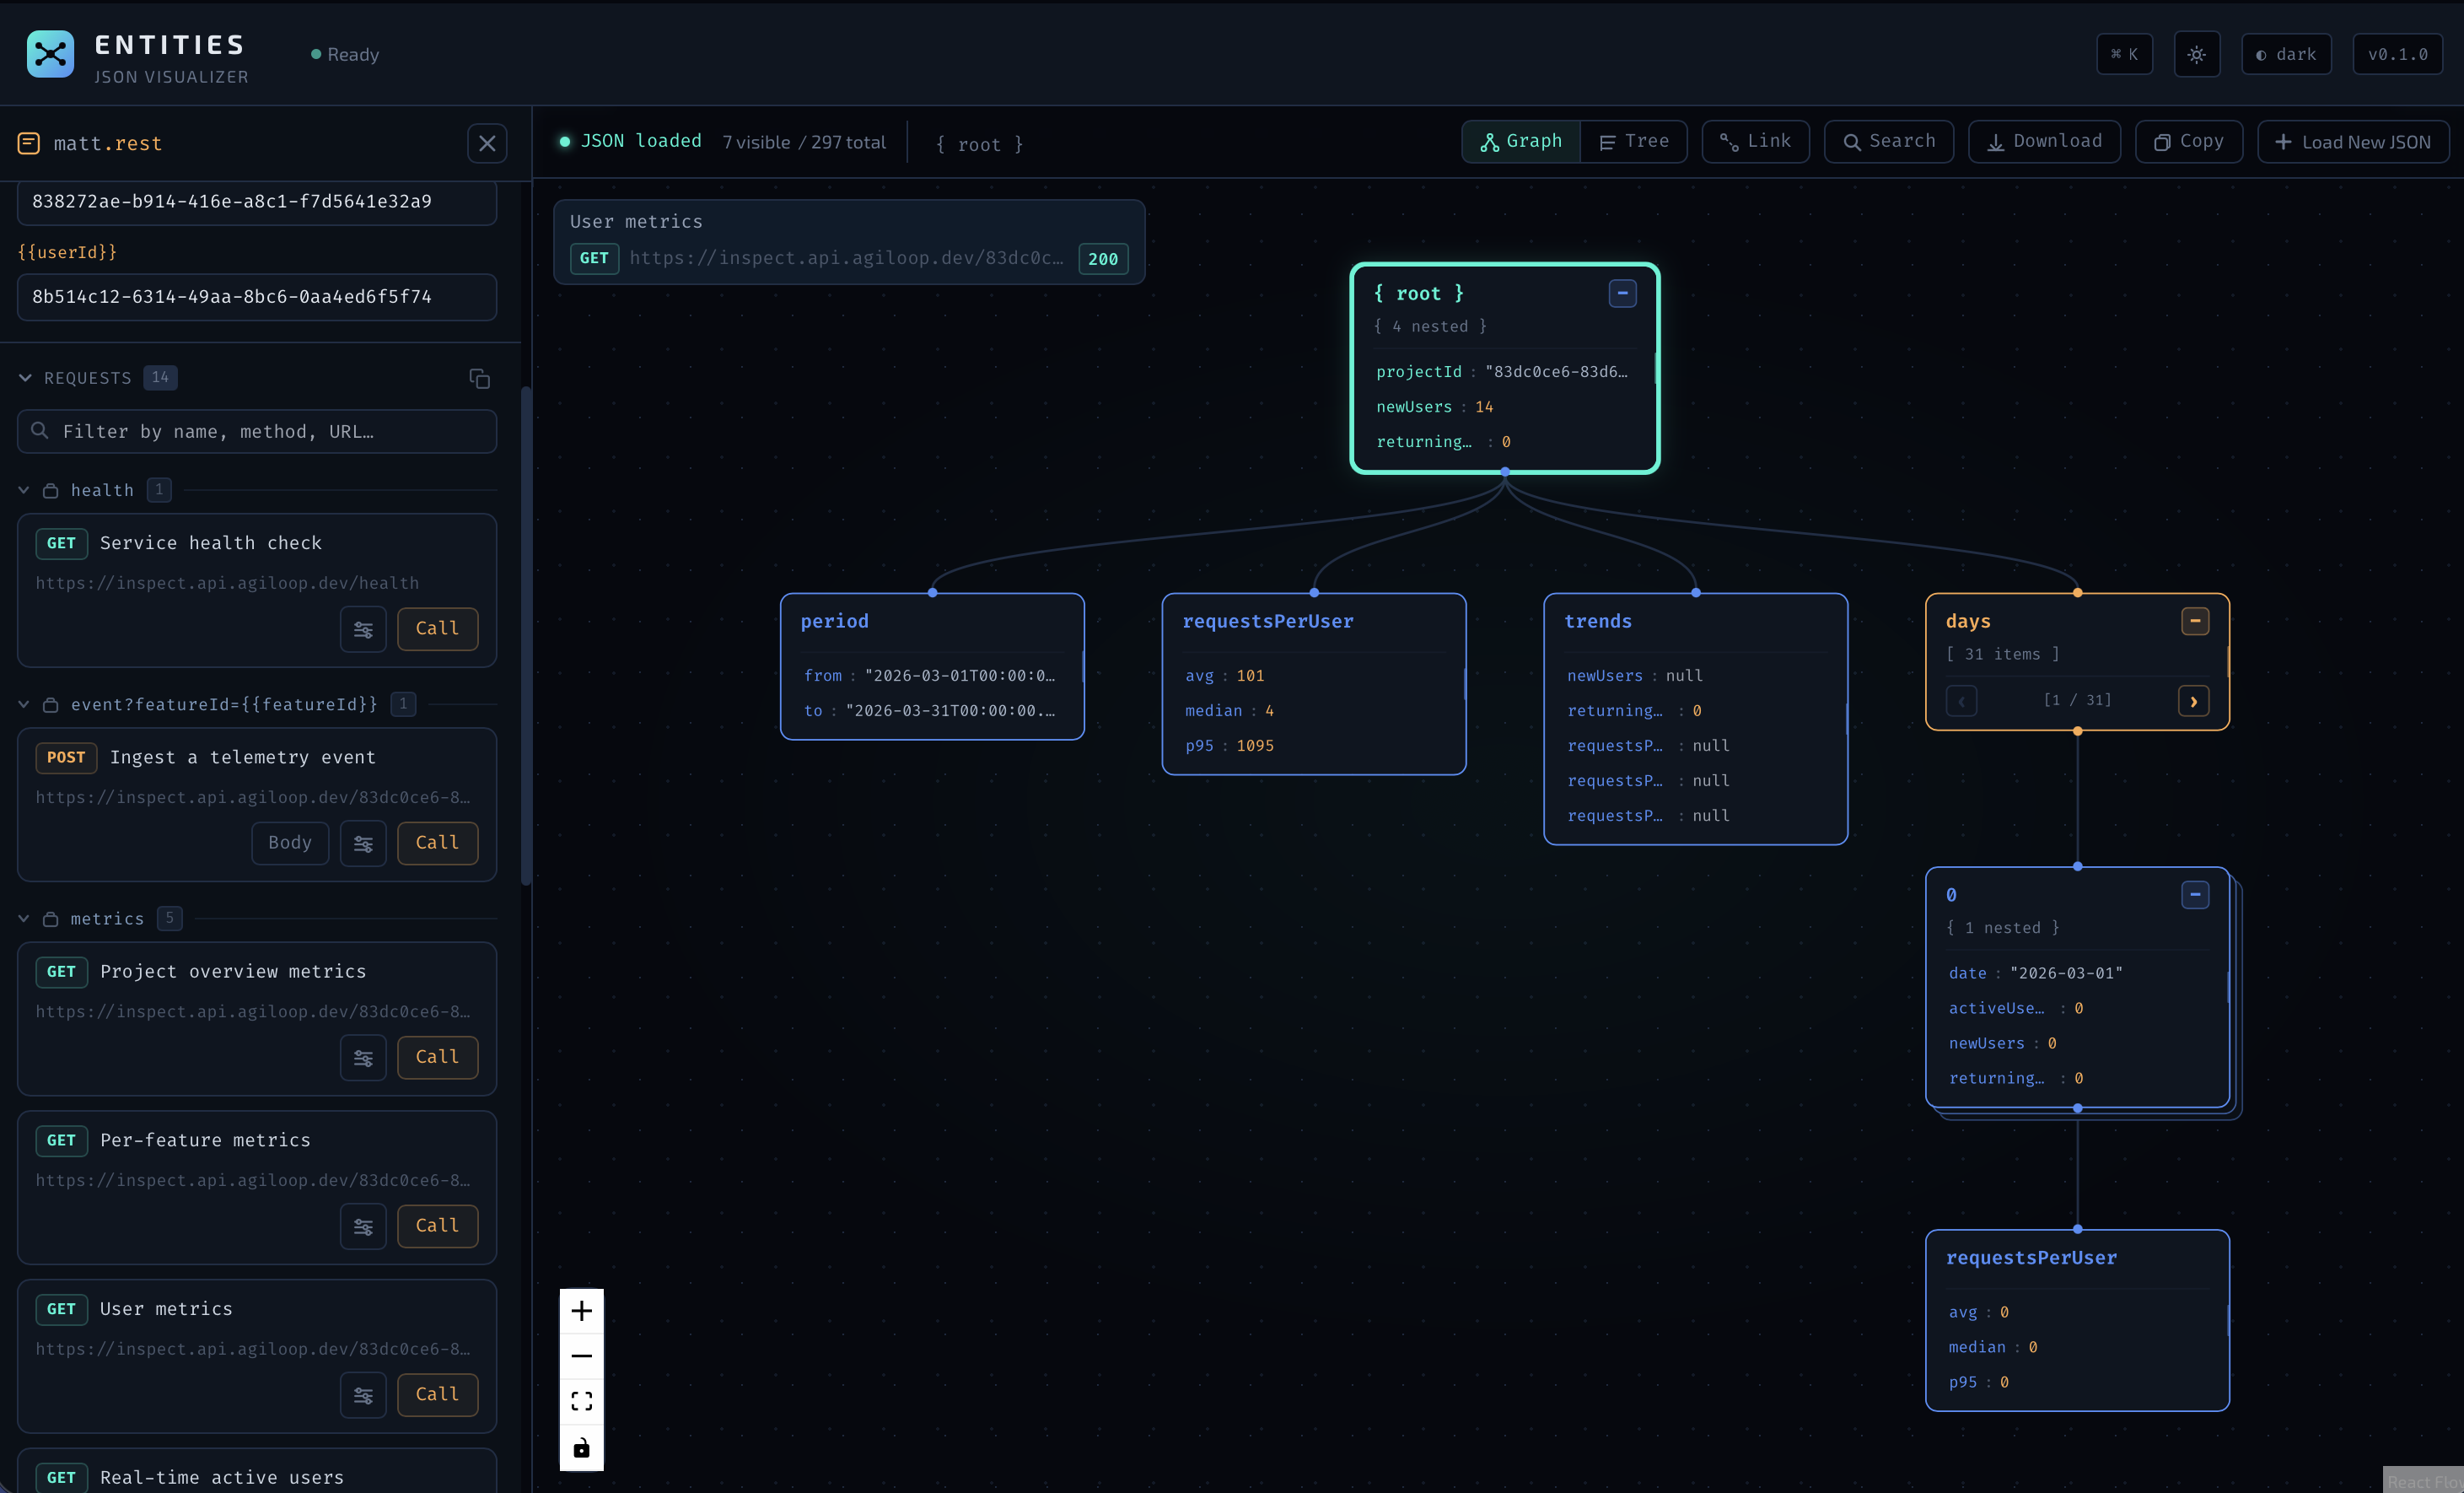Collapse the metrics request group
The height and width of the screenshot is (1493, 2464).
pyautogui.click(x=23, y=918)
